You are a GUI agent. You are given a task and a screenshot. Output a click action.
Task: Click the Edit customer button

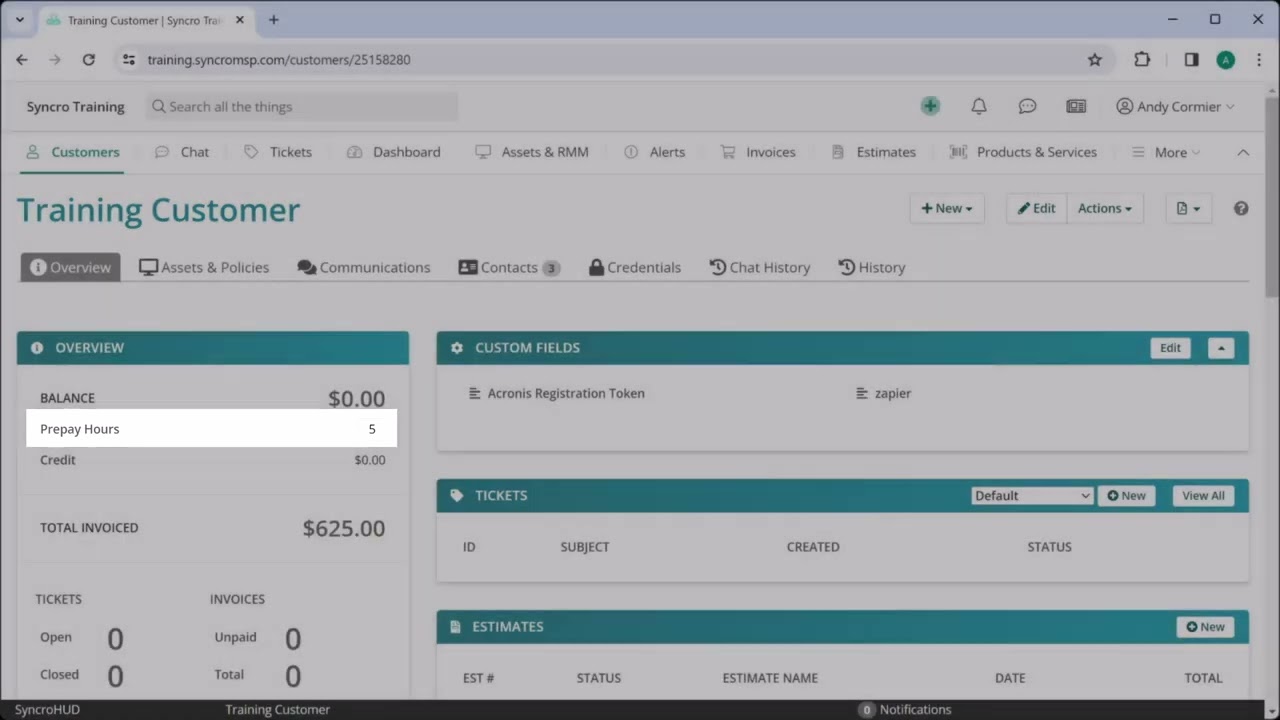click(x=1037, y=208)
